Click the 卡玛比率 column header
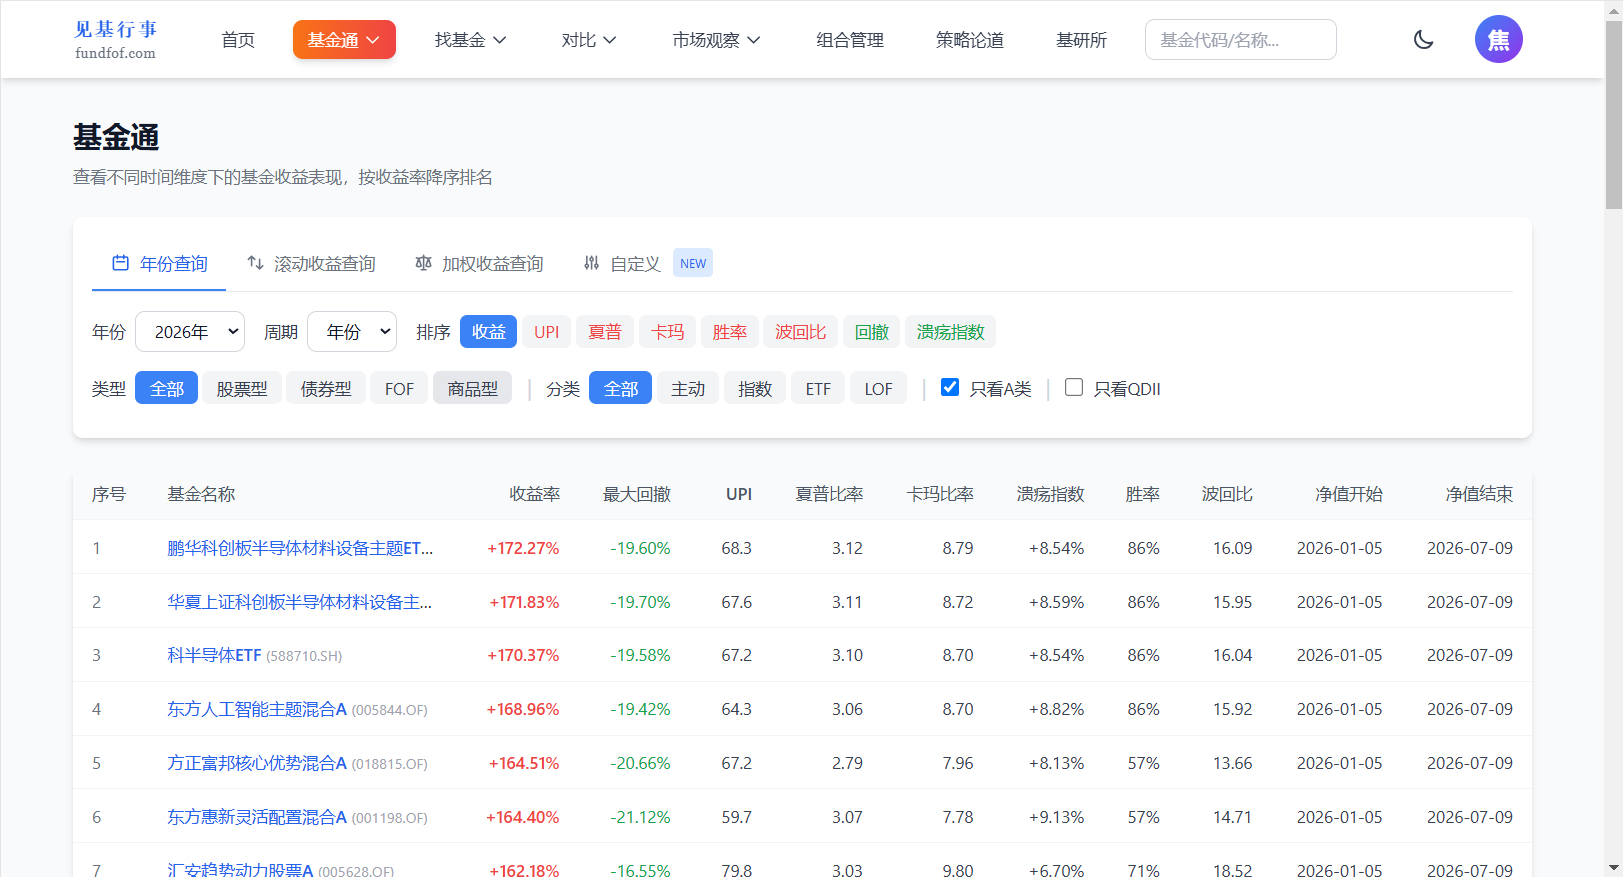The image size is (1623, 877). 940,494
